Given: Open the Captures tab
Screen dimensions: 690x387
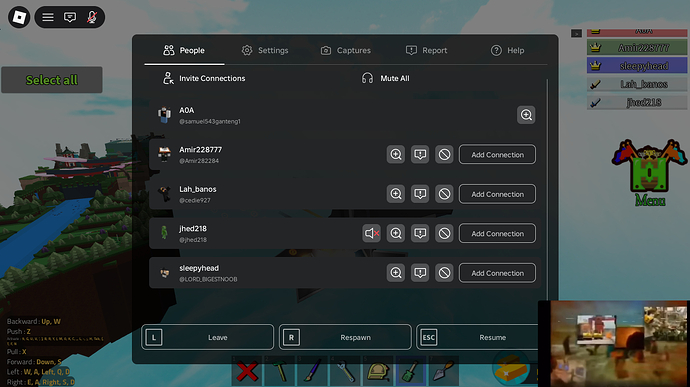Looking at the screenshot, I should tap(345, 50).
